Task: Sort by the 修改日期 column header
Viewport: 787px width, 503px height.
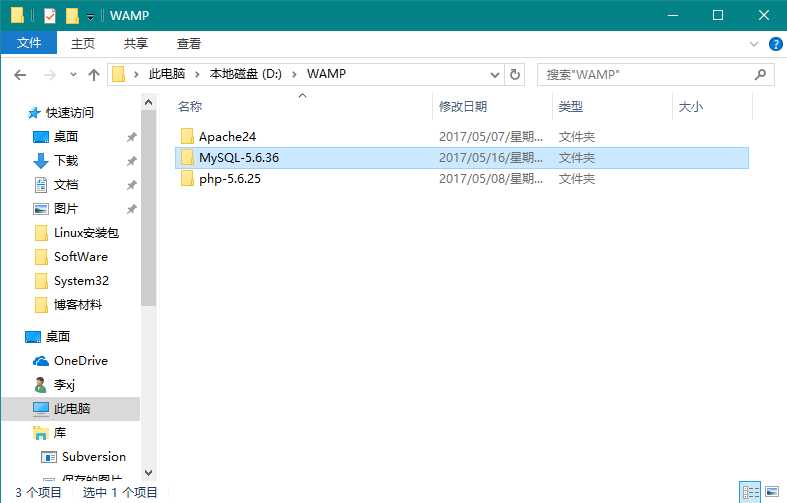Action: pos(463,107)
